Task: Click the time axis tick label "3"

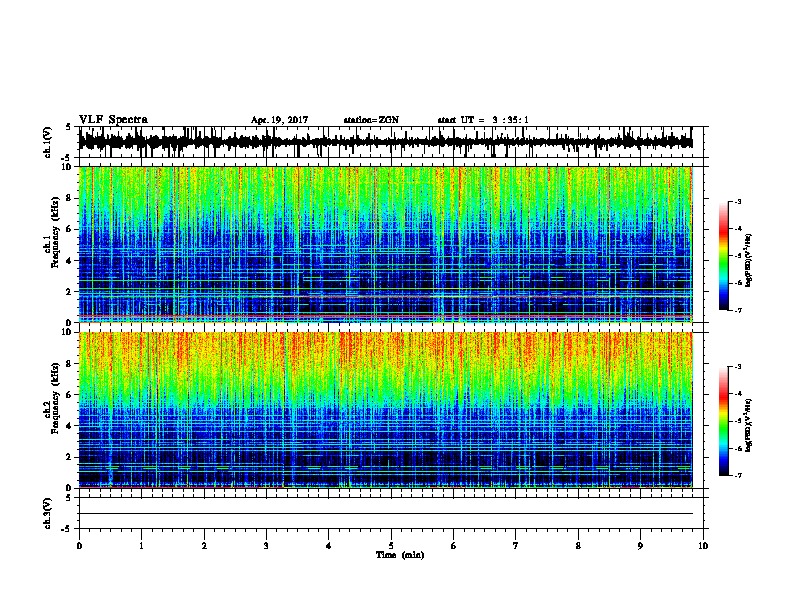Action: pos(266,545)
